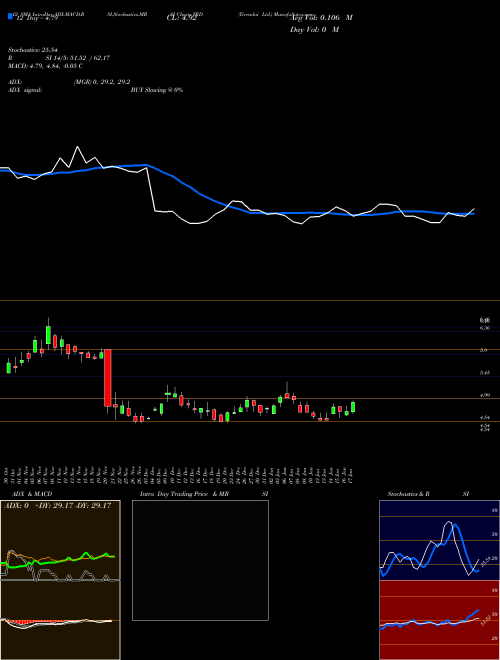Click the large red gap-down candlestick
Image resolution: width=500 pixels, height=660 pixels.
tap(108, 378)
